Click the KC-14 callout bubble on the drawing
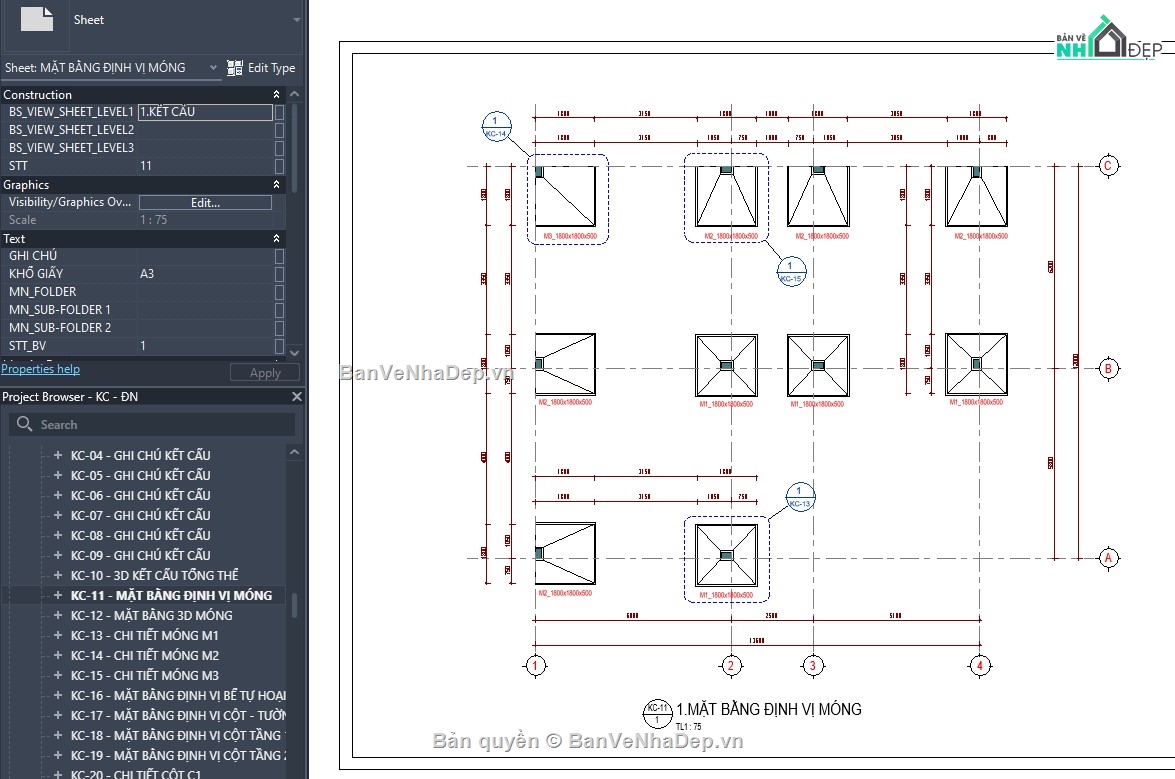 [496, 127]
